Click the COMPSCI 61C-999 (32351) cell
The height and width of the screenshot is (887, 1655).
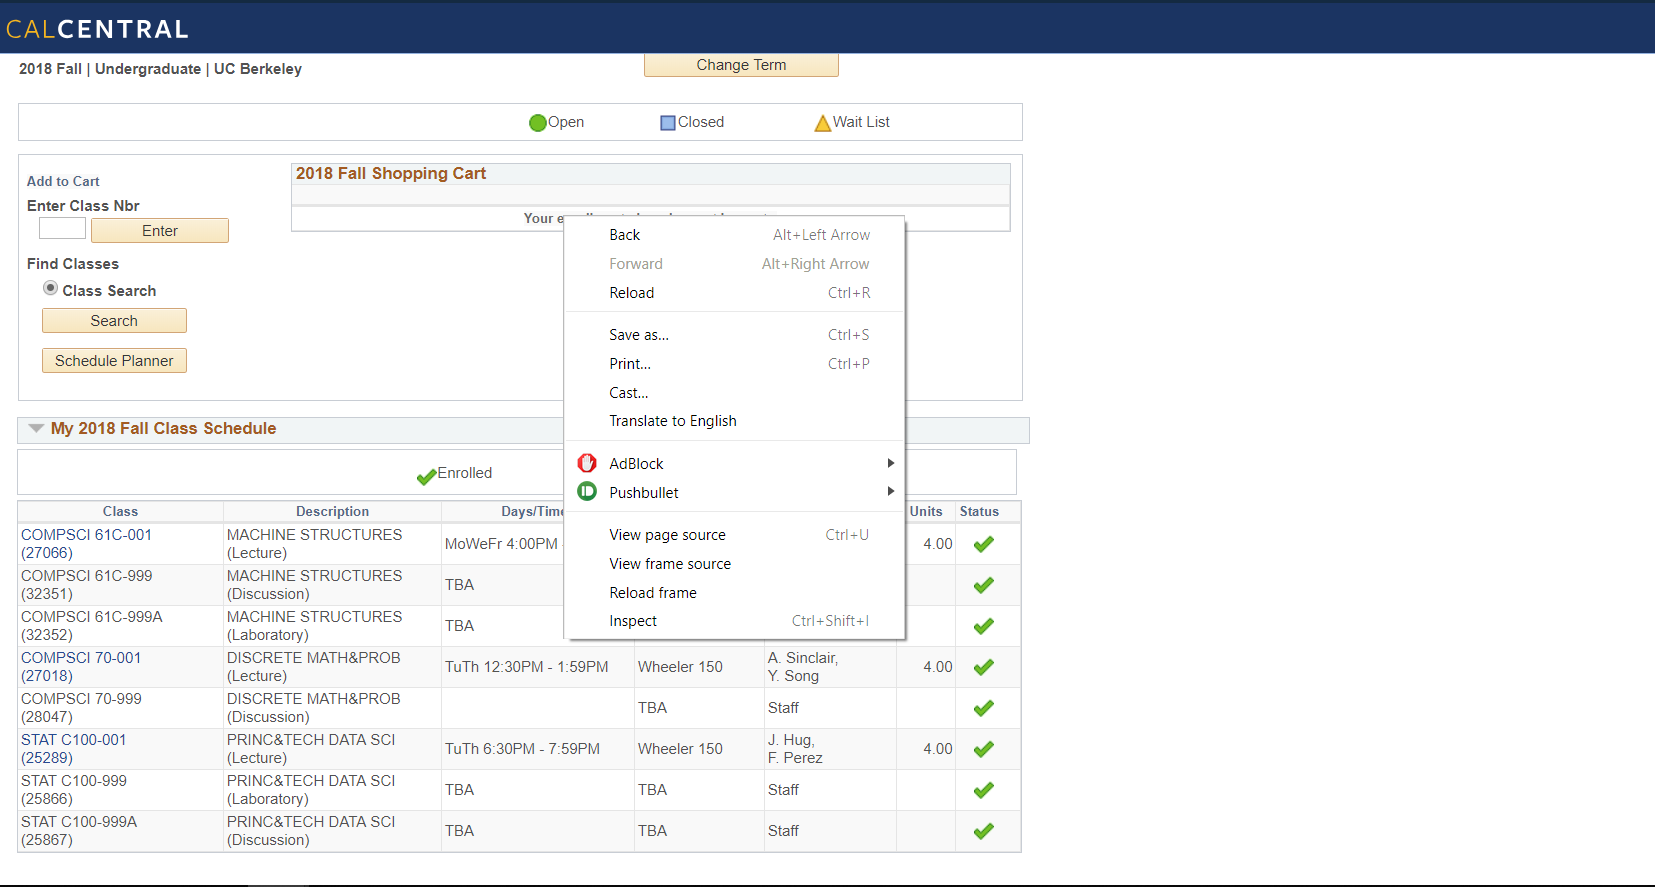[120, 585]
